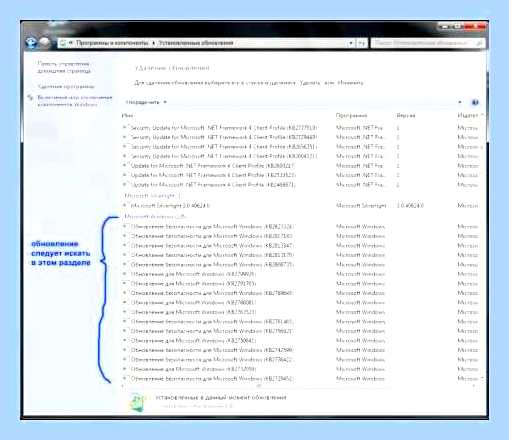This screenshot has height=440, width=509.
Task: Click the control panel icon in address bar
Action: pos(63,43)
